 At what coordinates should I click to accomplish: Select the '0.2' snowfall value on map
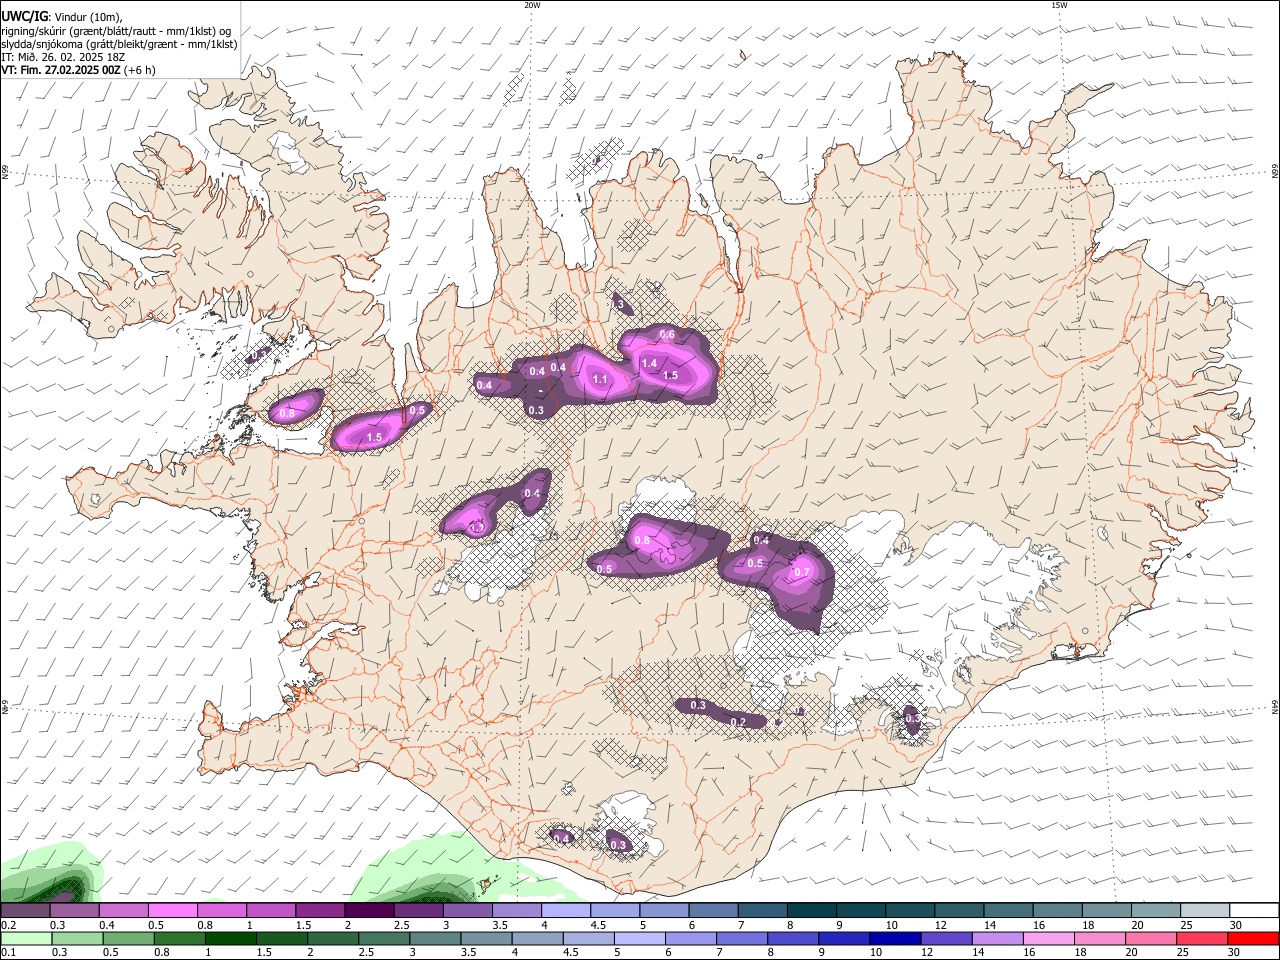(x=738, y=722)
